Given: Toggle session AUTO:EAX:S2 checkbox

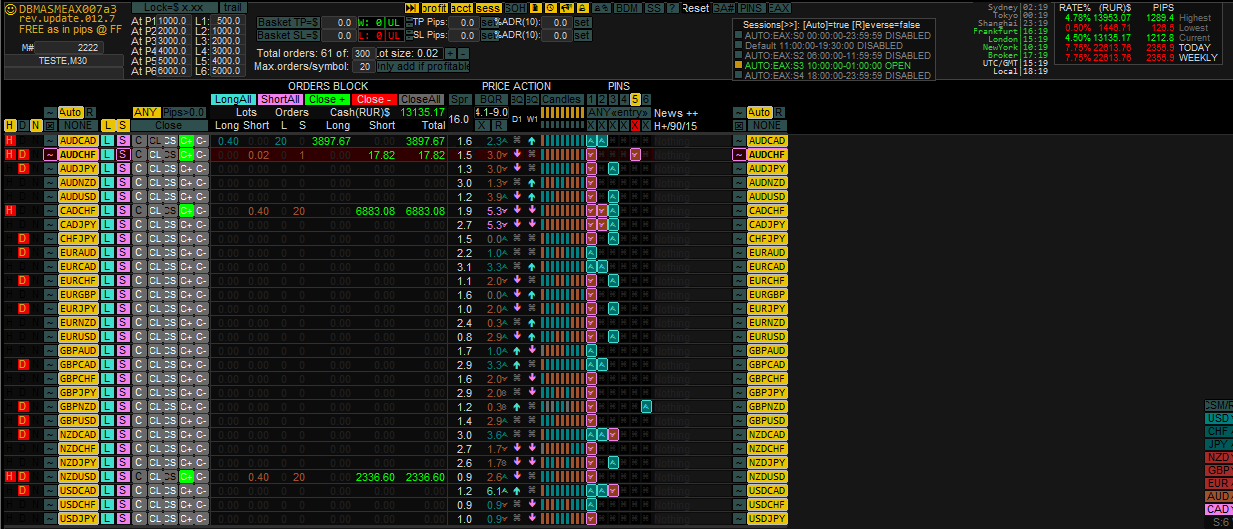Looking at the screenshot, I should coord(739,55).
